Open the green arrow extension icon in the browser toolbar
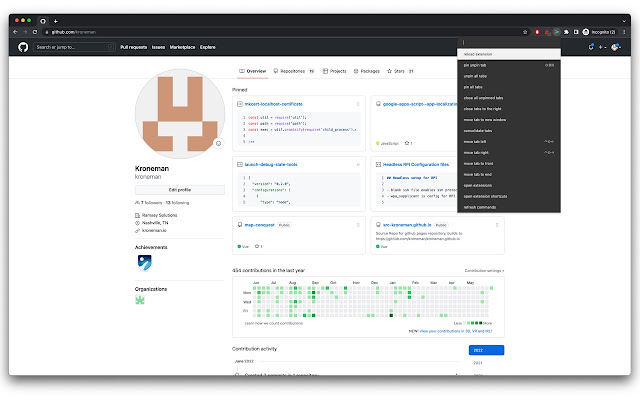 point(556,32)
